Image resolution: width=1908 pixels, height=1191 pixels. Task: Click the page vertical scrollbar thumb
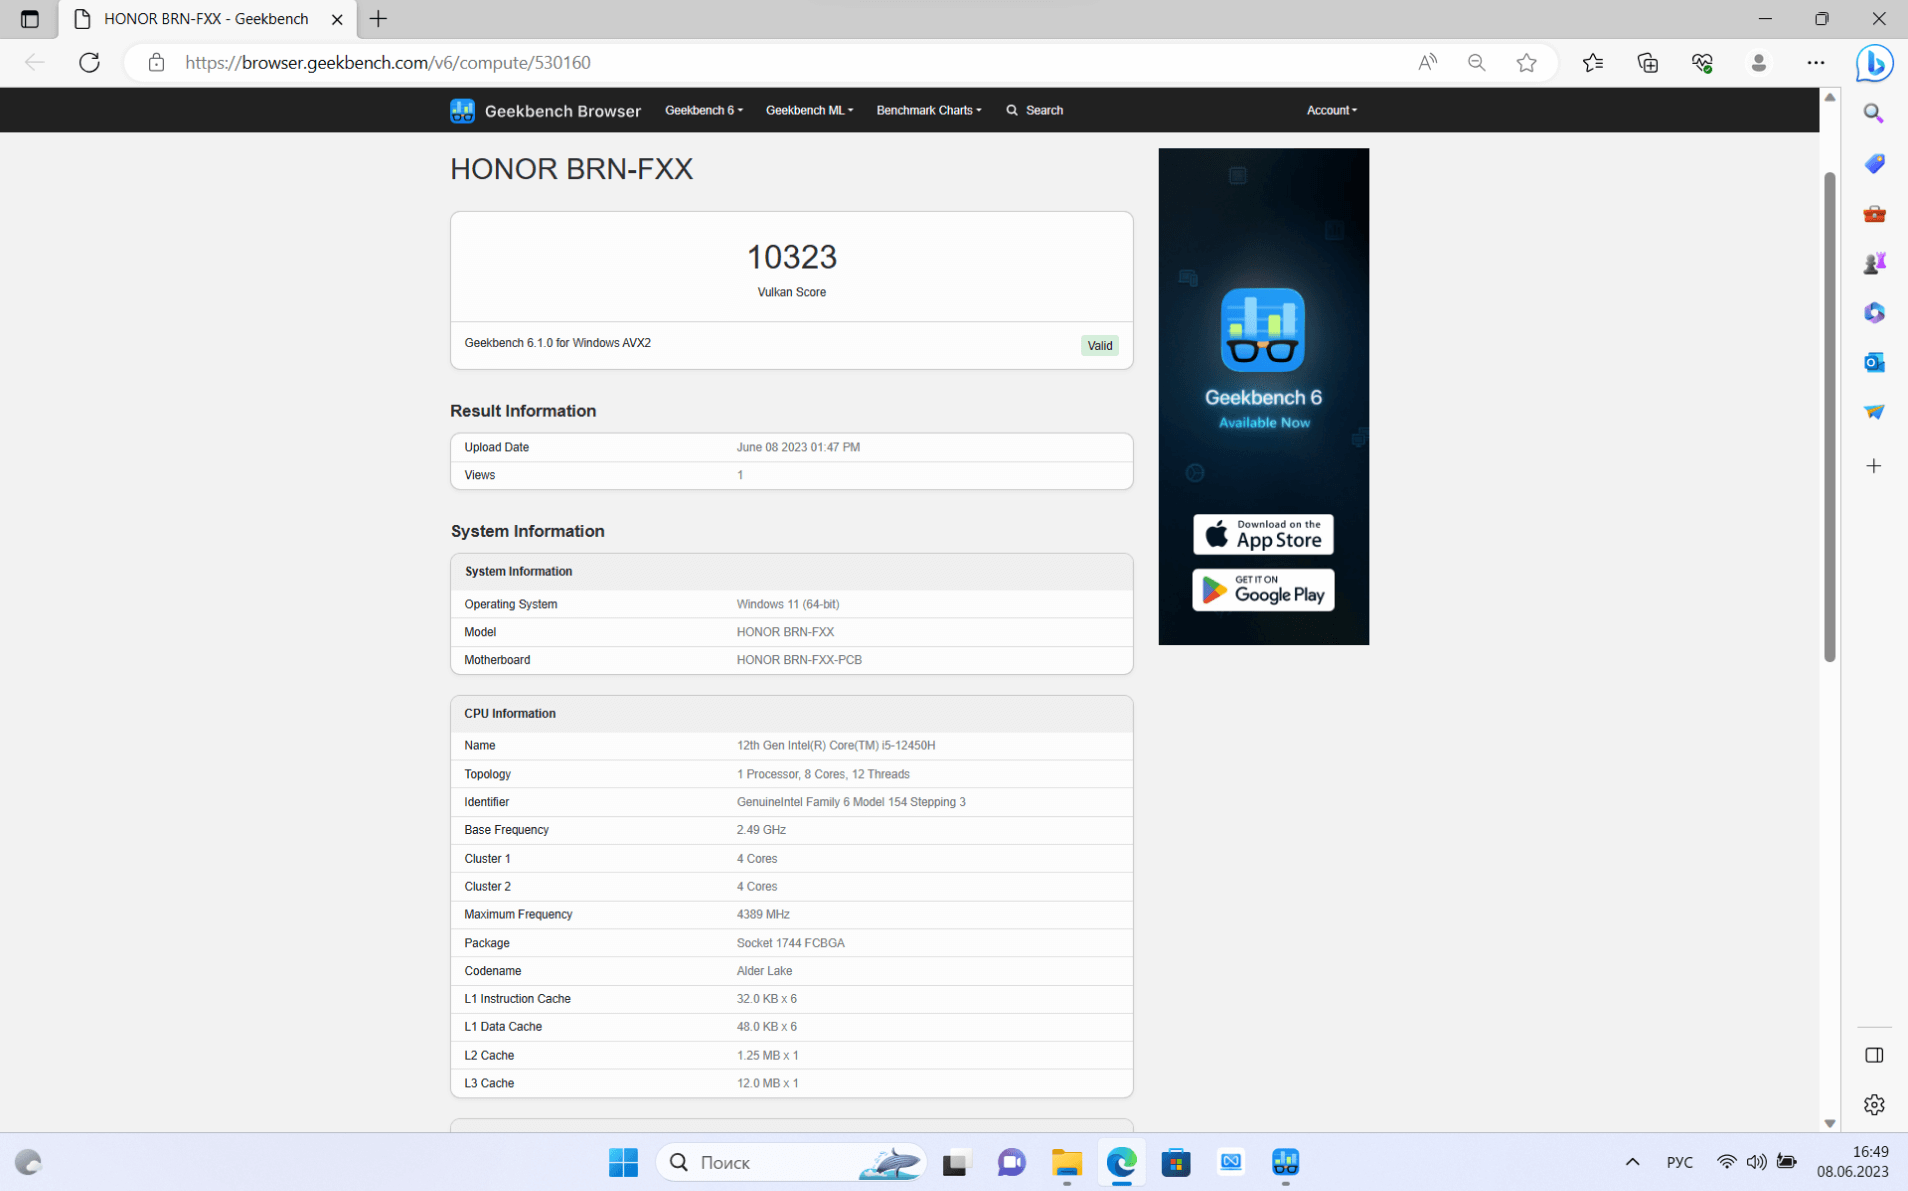coord(1829,415)
